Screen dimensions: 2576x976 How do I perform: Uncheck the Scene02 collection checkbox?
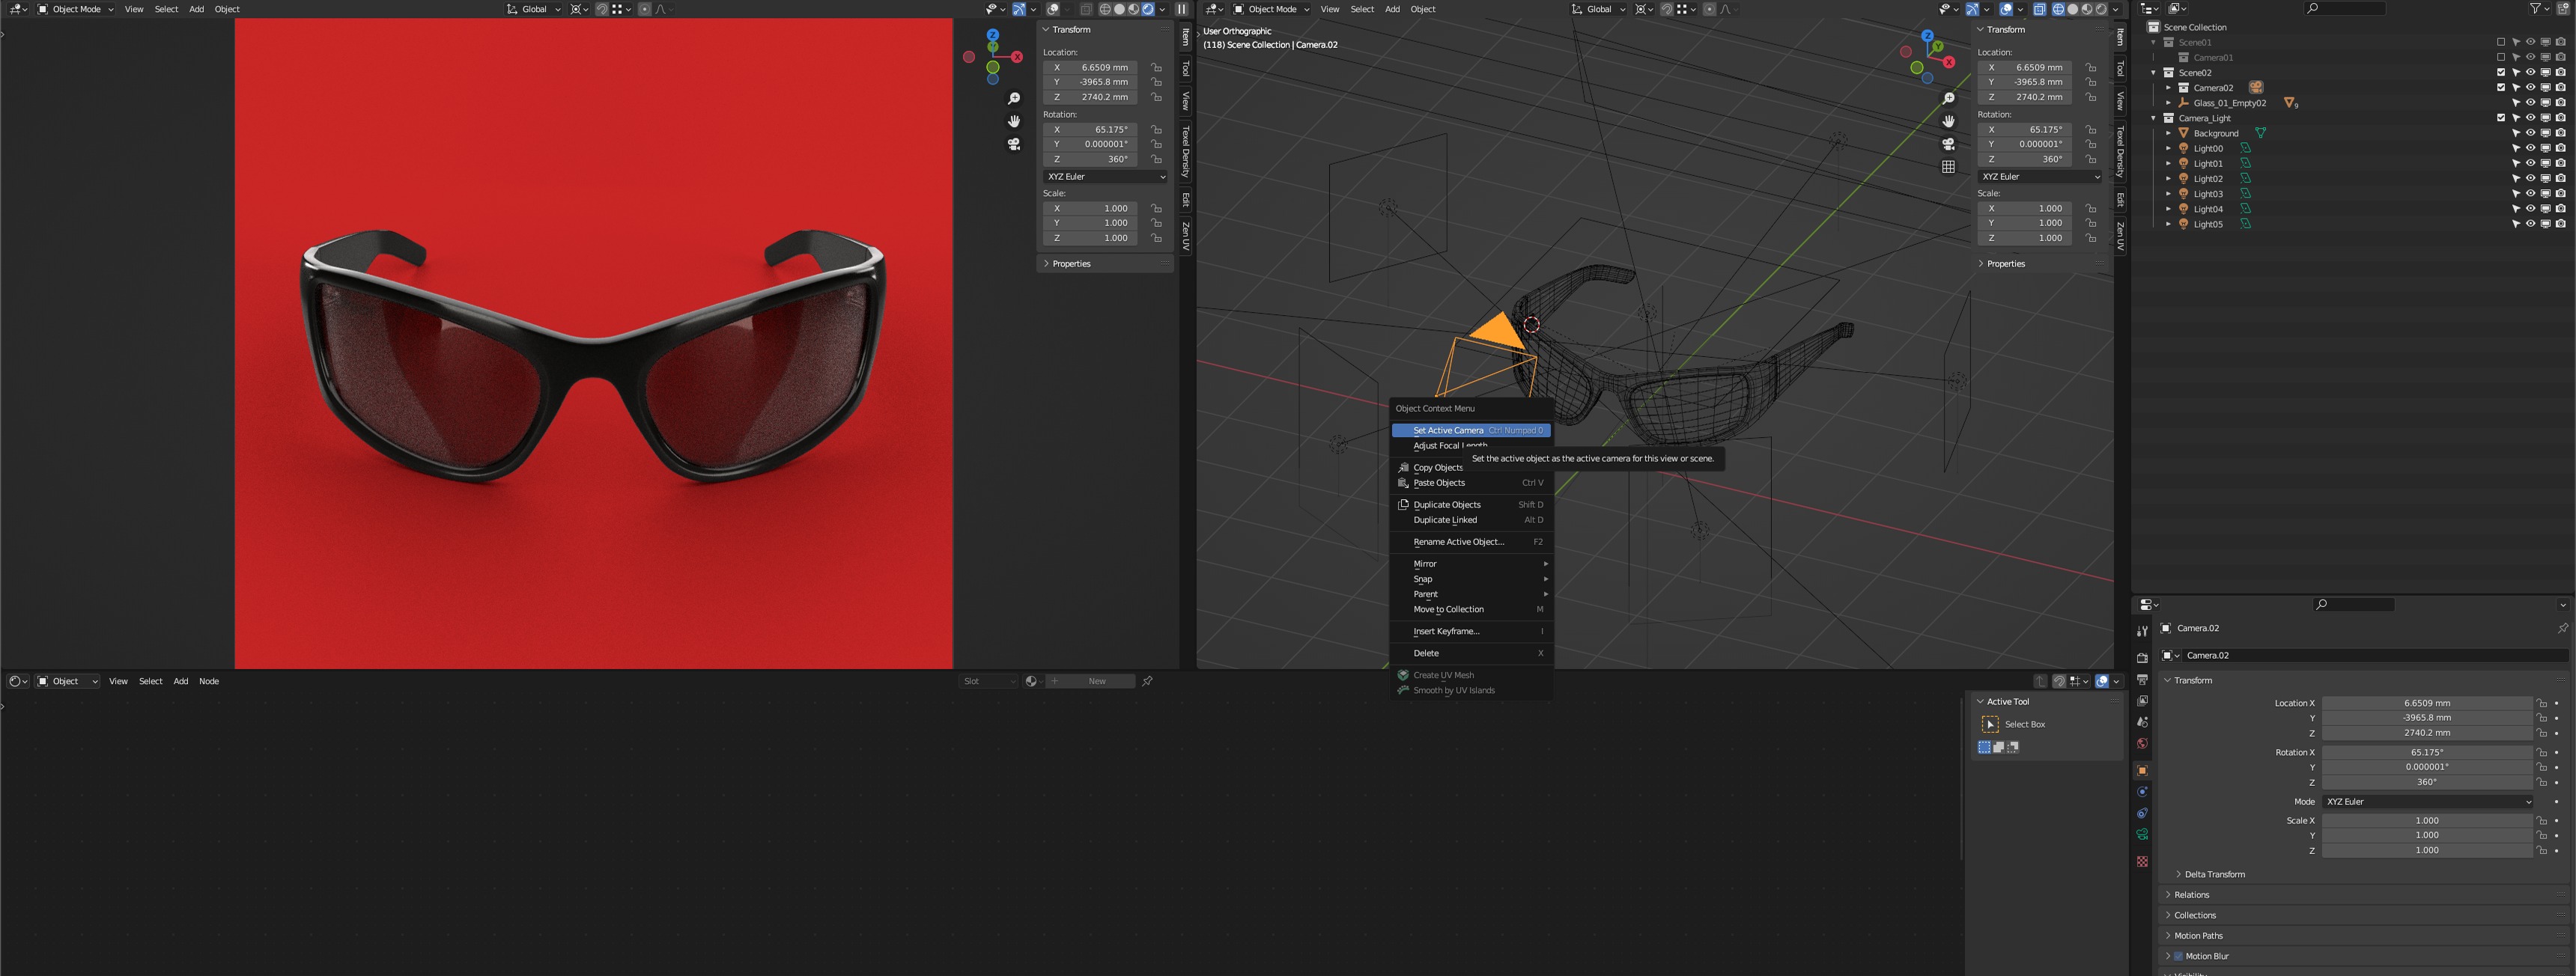pos(2501,72)
